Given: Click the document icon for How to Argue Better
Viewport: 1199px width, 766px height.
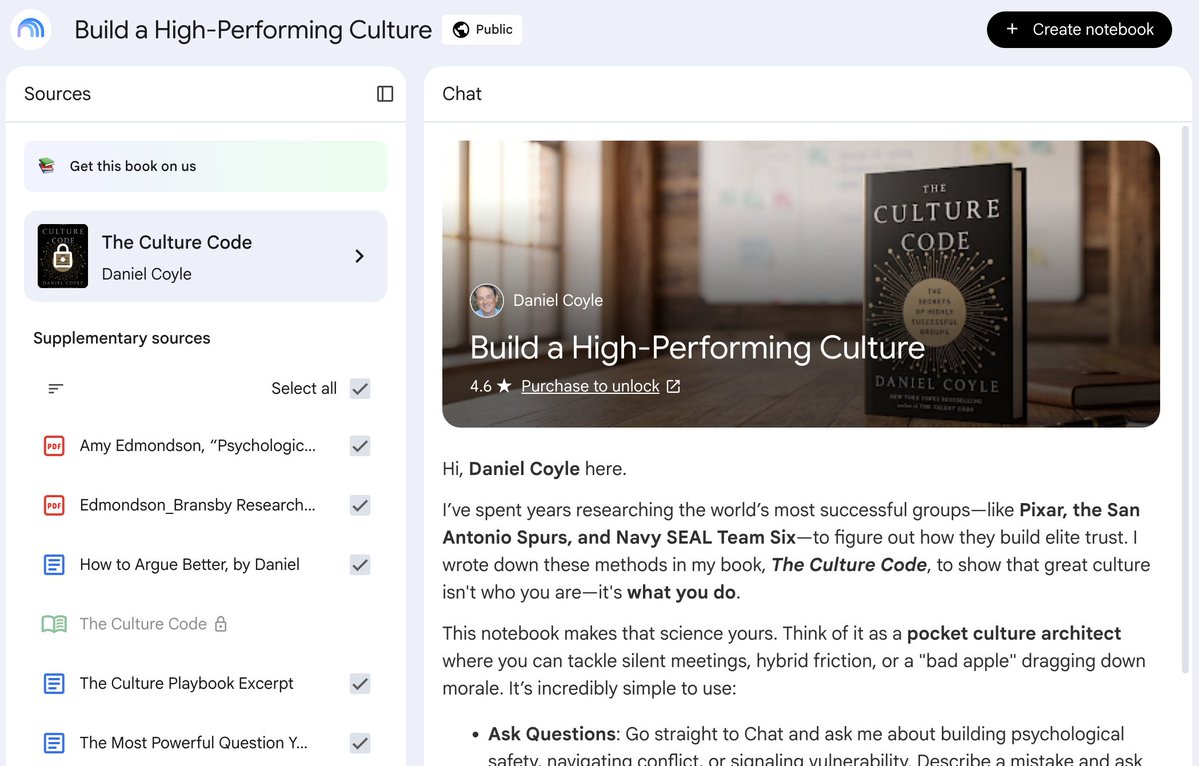Looking at the screenshot, I should [54, 565].
